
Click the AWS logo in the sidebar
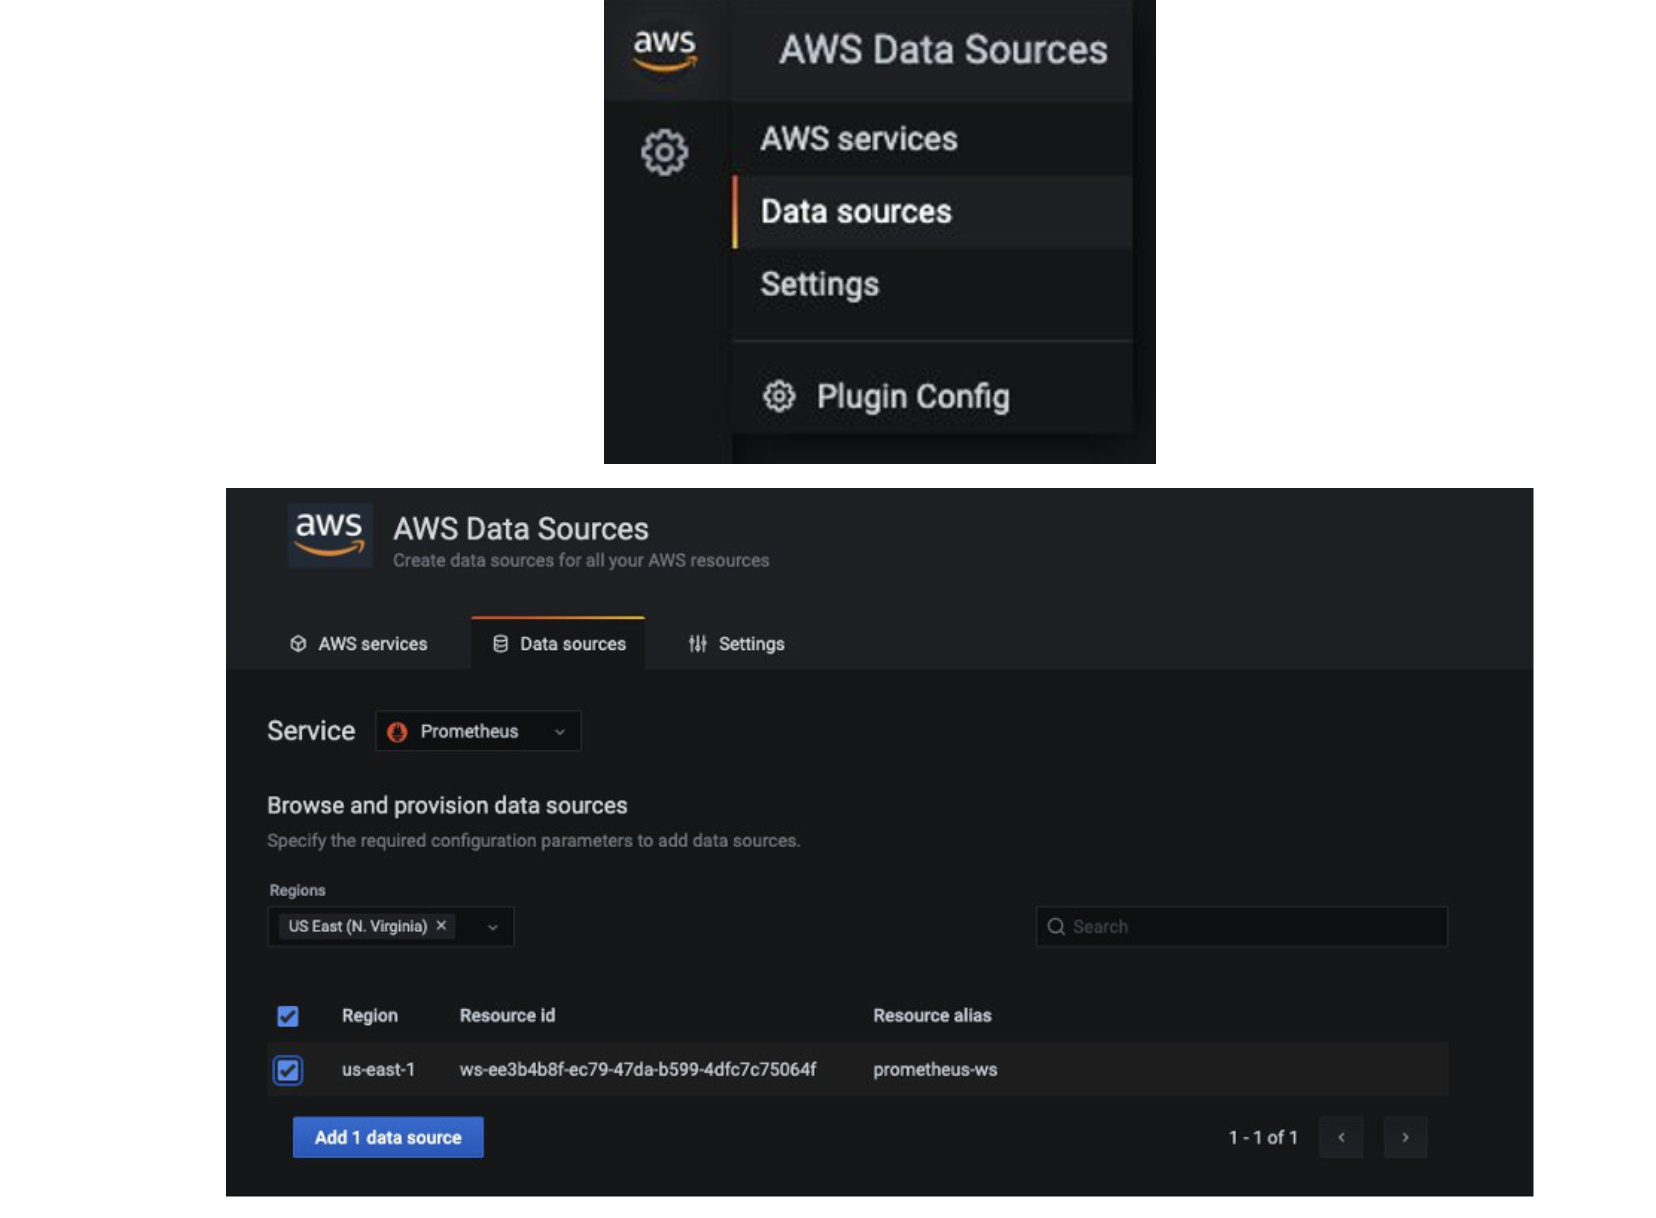pyautogui.click(x=665, y=50)
